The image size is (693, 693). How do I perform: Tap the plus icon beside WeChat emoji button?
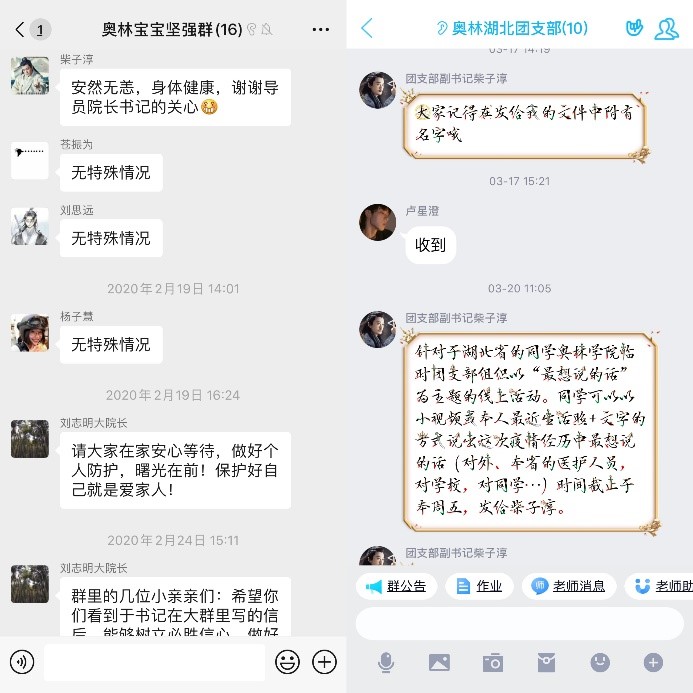[324, 662]
